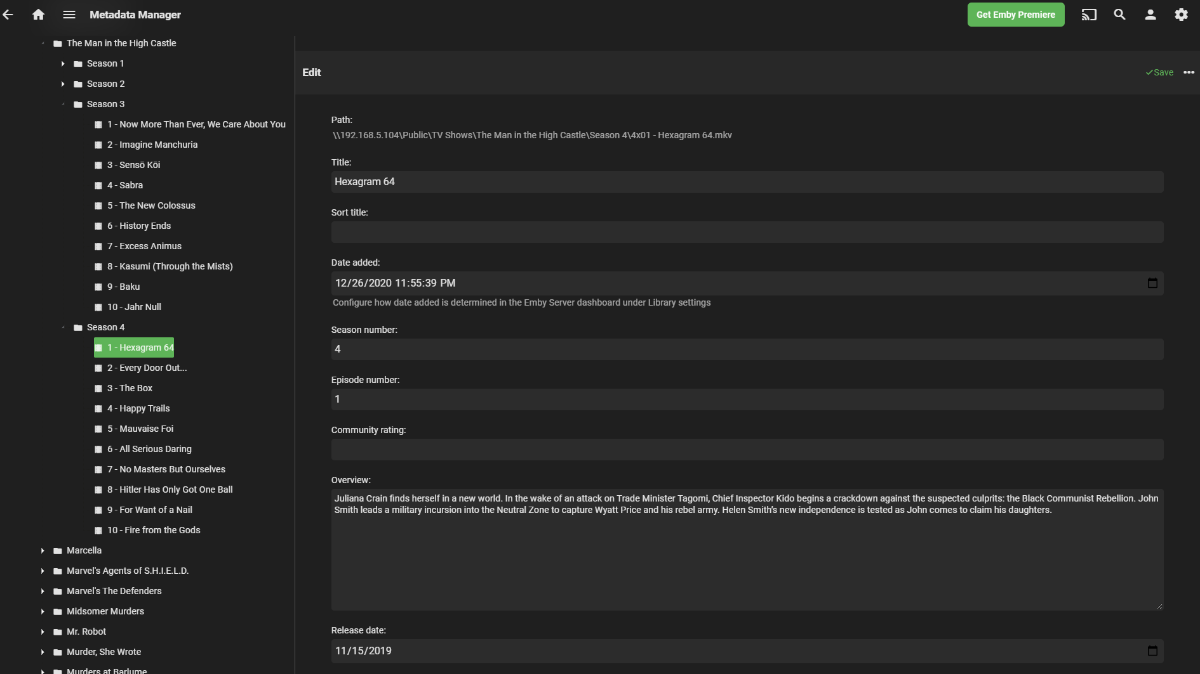Open the Date added calendar picker
The width and height of the screenshot is (1200, 674).
click(1152, 283)
